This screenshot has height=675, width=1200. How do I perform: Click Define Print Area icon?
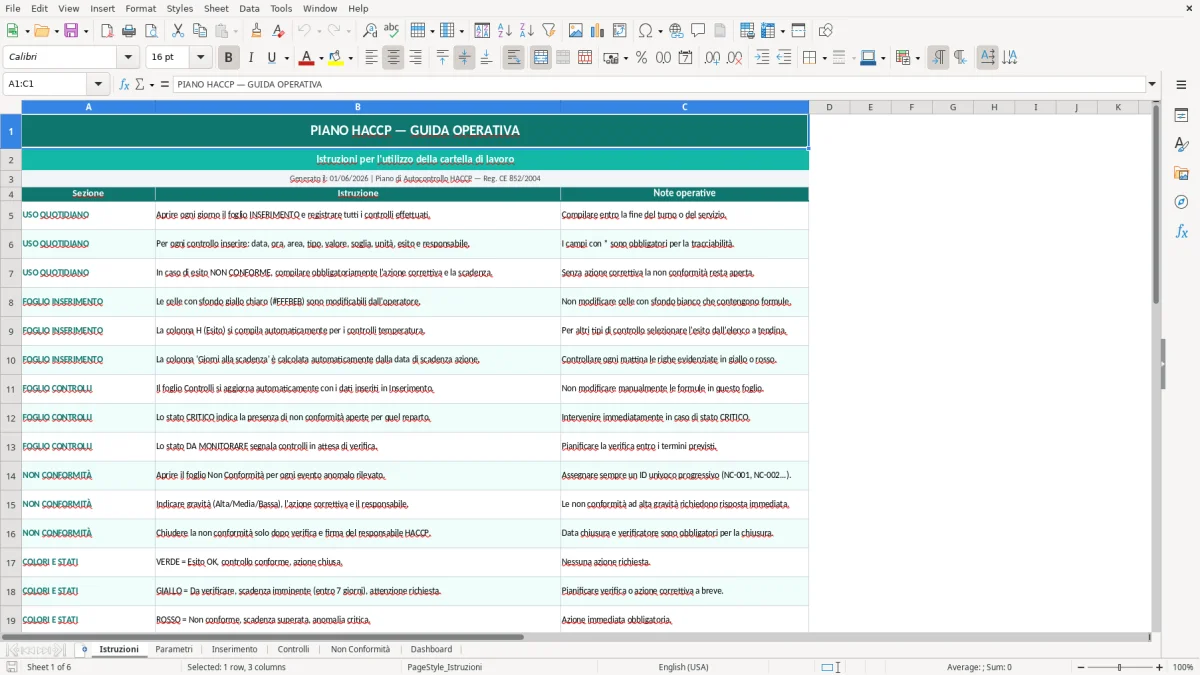click(747, 31)
